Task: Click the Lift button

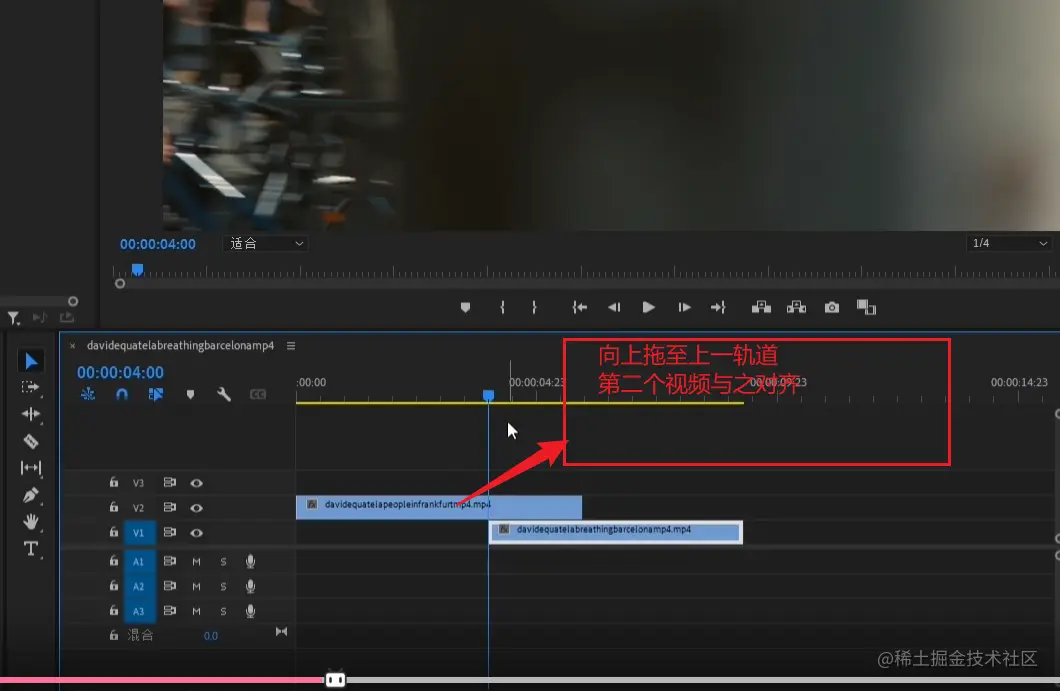Action: click(x=761, y=308)
